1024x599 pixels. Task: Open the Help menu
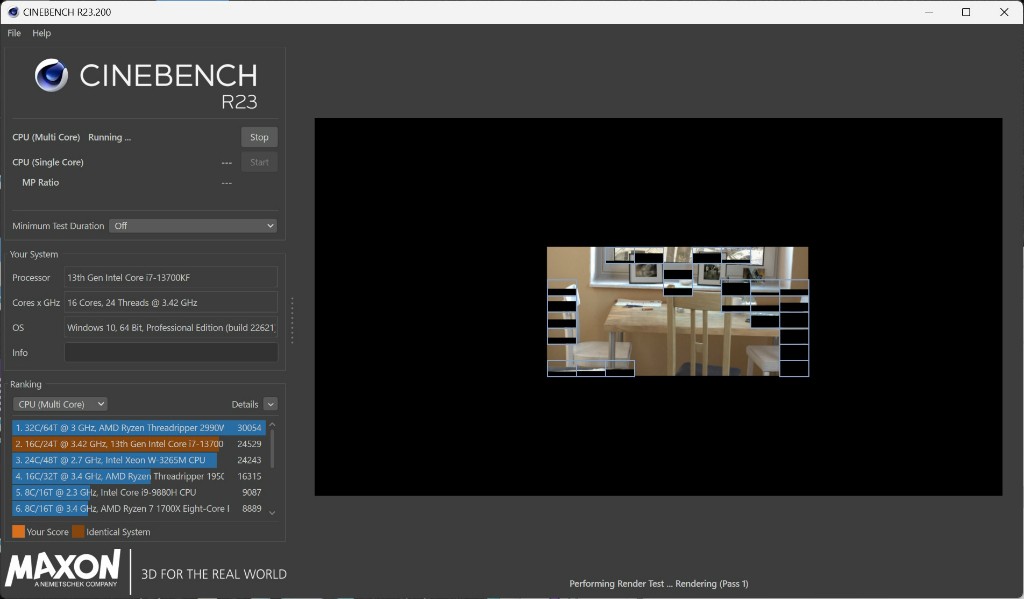point(41,33)
